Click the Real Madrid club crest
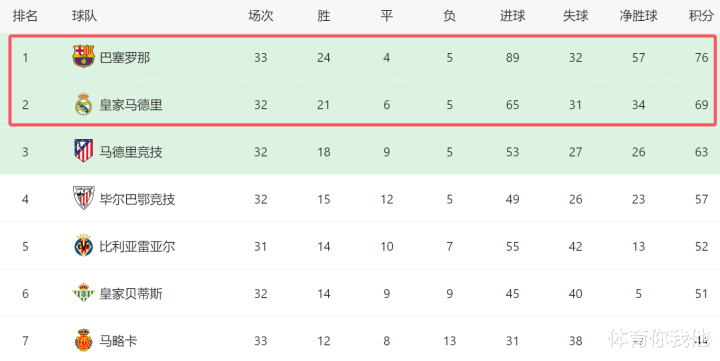This screenshot has width=720, height=361. pos(84,104)
